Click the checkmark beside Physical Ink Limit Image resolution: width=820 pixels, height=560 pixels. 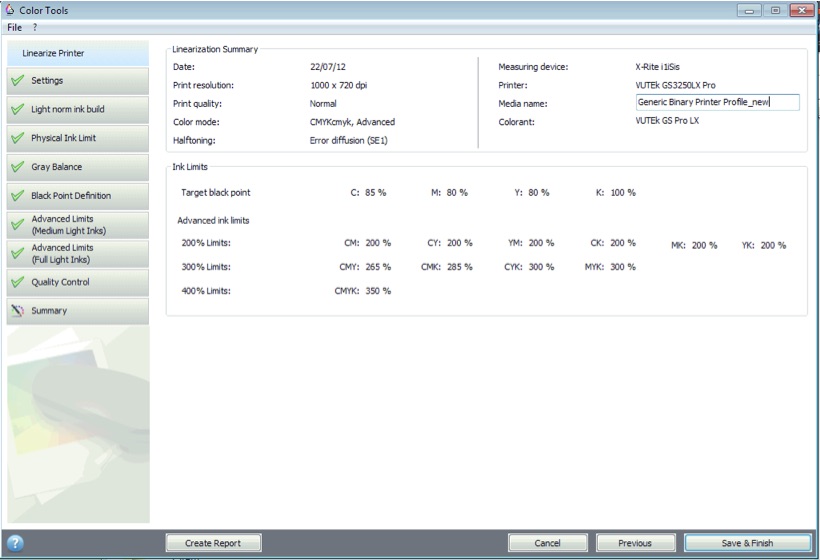[x=18, y=138]
